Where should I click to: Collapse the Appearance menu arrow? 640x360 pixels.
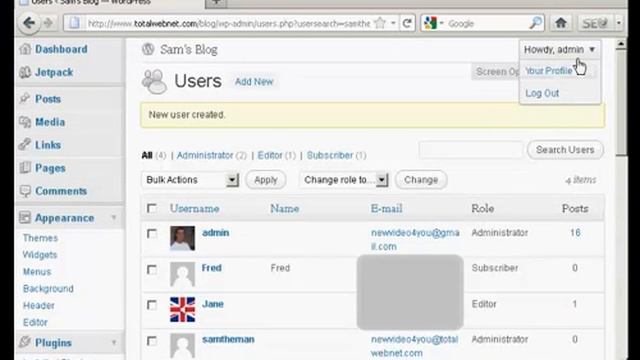point(114,218)
